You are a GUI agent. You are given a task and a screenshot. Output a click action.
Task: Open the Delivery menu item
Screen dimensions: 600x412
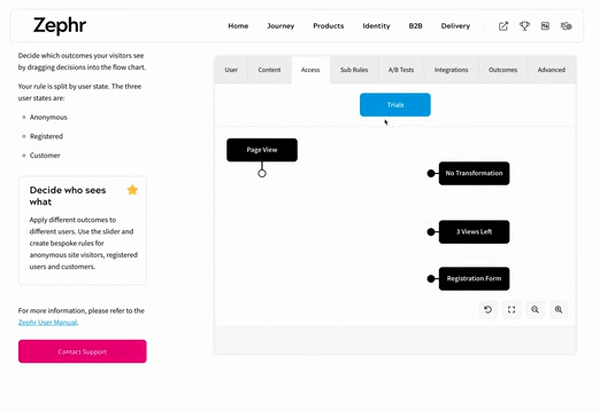455,26
